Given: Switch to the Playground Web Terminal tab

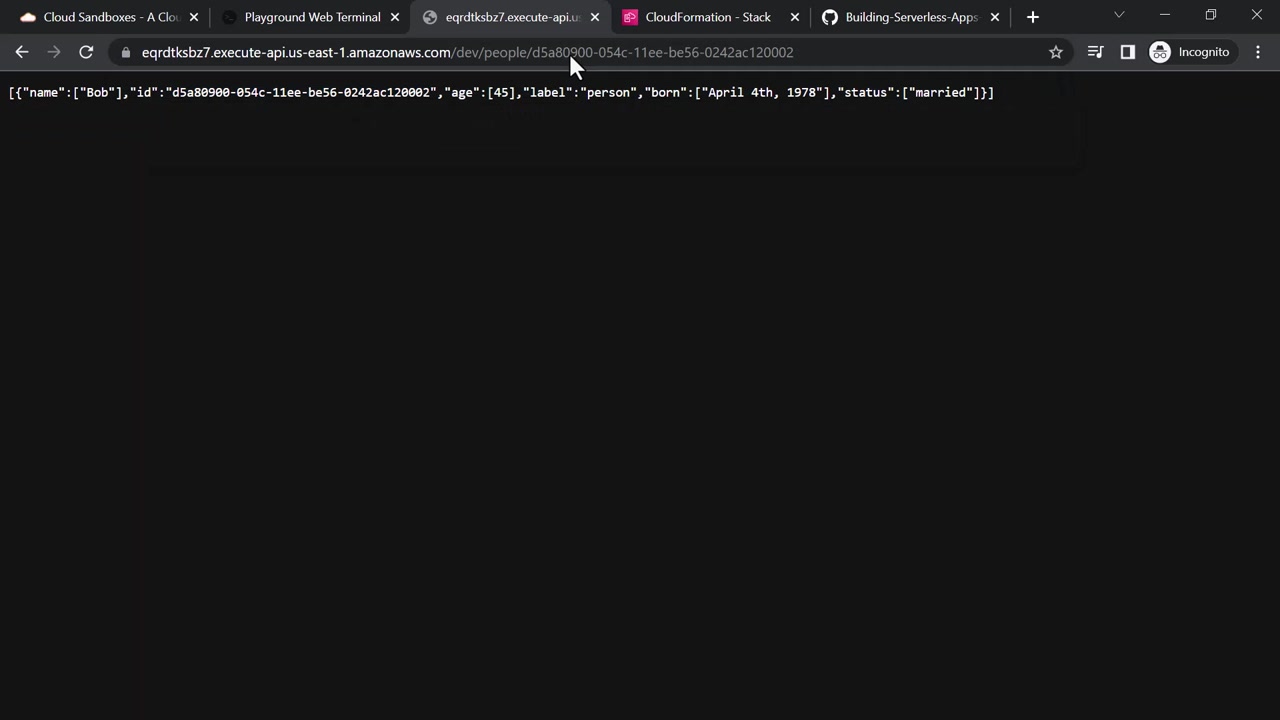Looking at the screenshot, I should coord(310,17).
